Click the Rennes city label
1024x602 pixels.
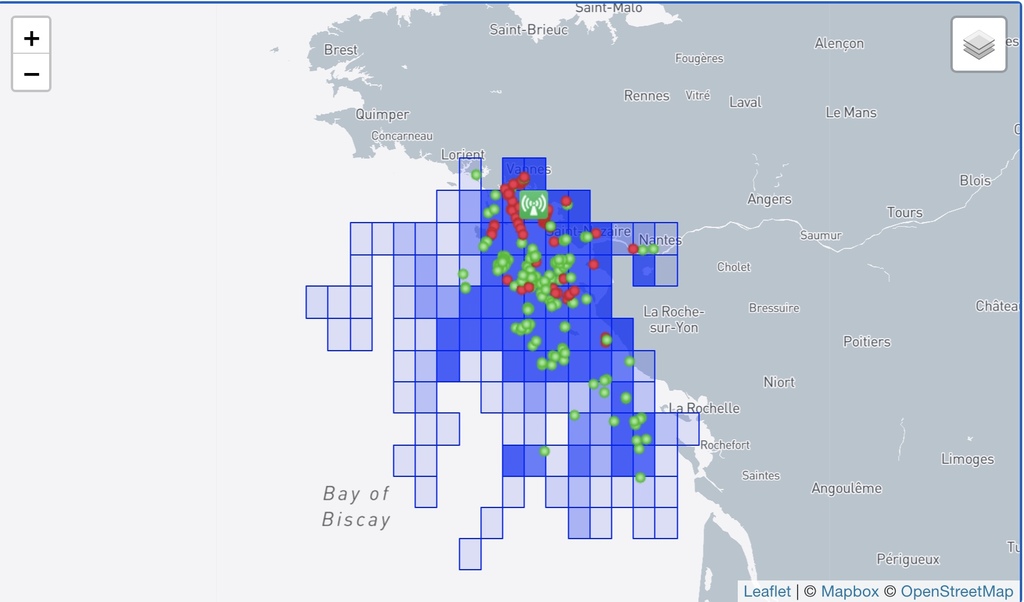click(x=647, y=95)
